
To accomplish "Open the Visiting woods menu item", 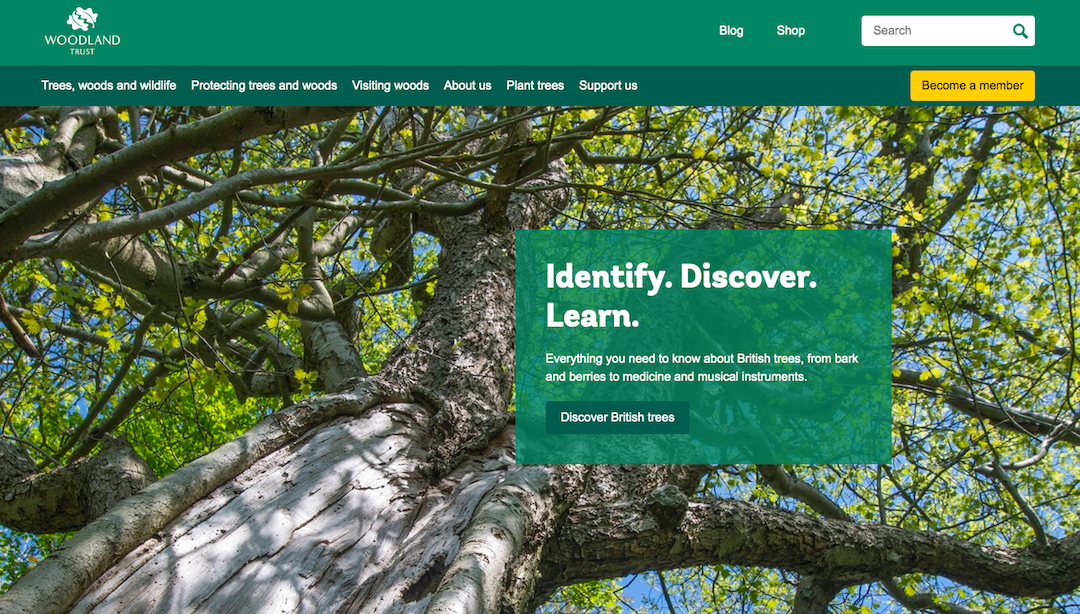I will pos(390,86).
